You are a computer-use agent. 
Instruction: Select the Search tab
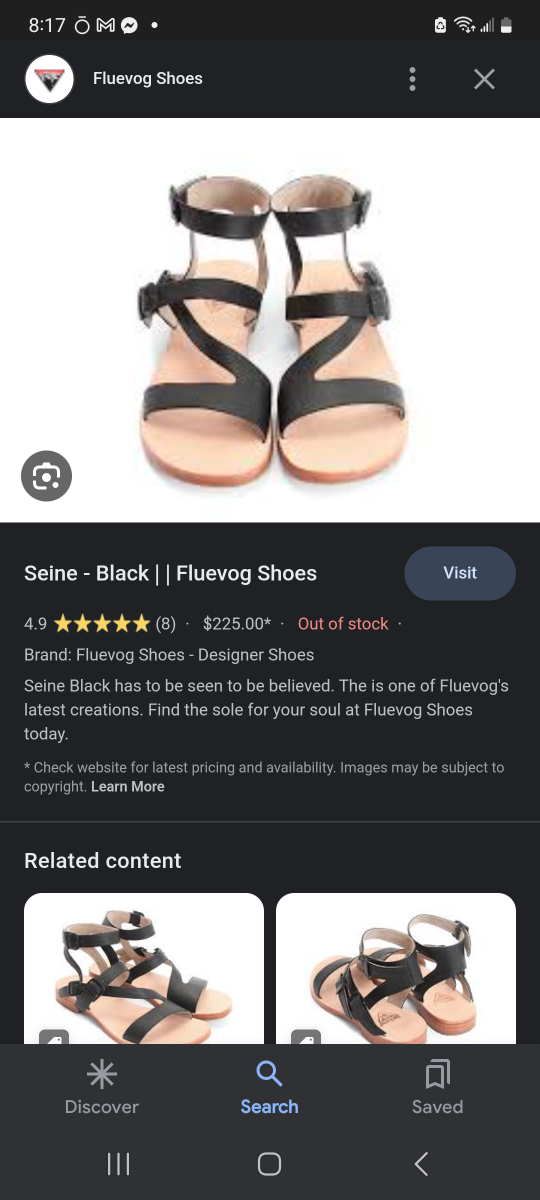pos(269,1088)
